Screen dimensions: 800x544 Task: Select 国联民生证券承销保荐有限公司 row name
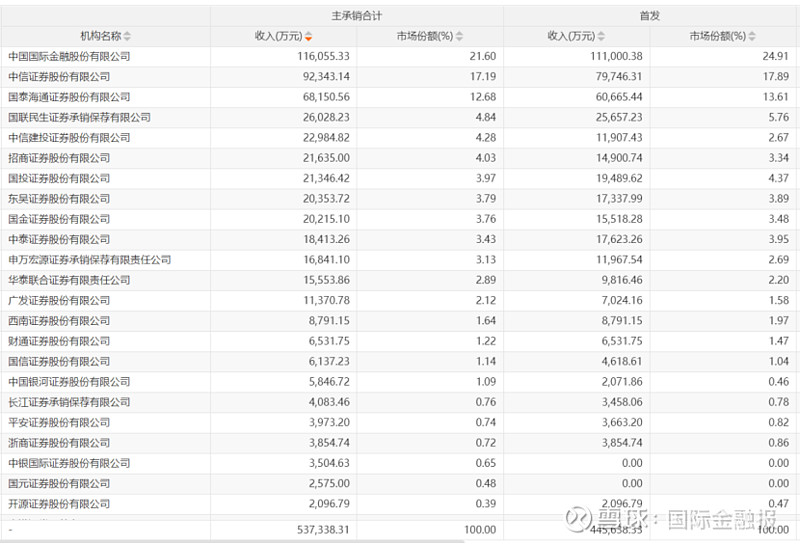pyautogui.click(x=79, y=117)
